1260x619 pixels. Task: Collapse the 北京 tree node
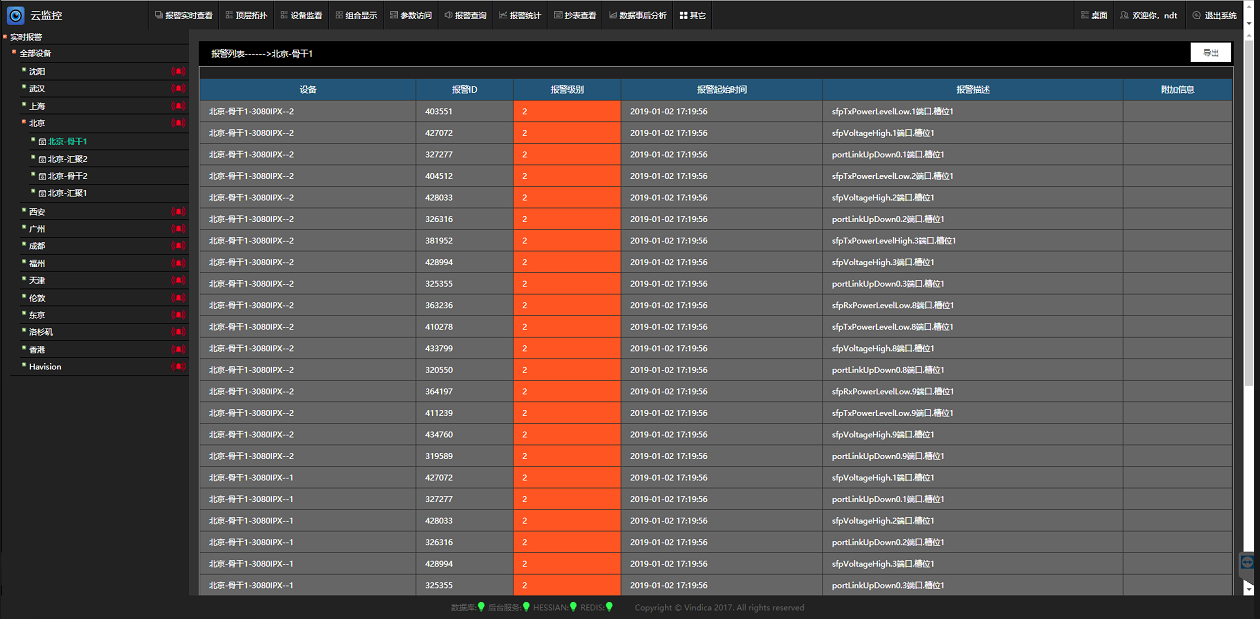(x=23, y=123)
